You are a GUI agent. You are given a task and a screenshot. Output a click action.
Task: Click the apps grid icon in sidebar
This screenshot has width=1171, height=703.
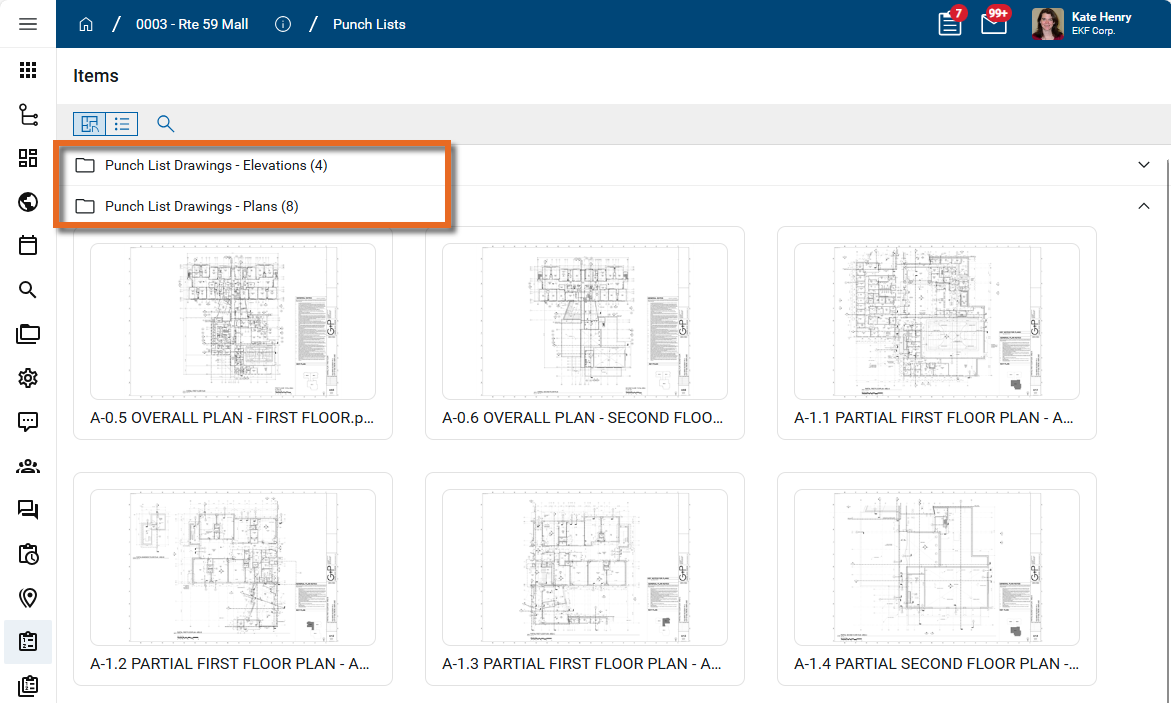pyautogui.click(x=28, y=70)
